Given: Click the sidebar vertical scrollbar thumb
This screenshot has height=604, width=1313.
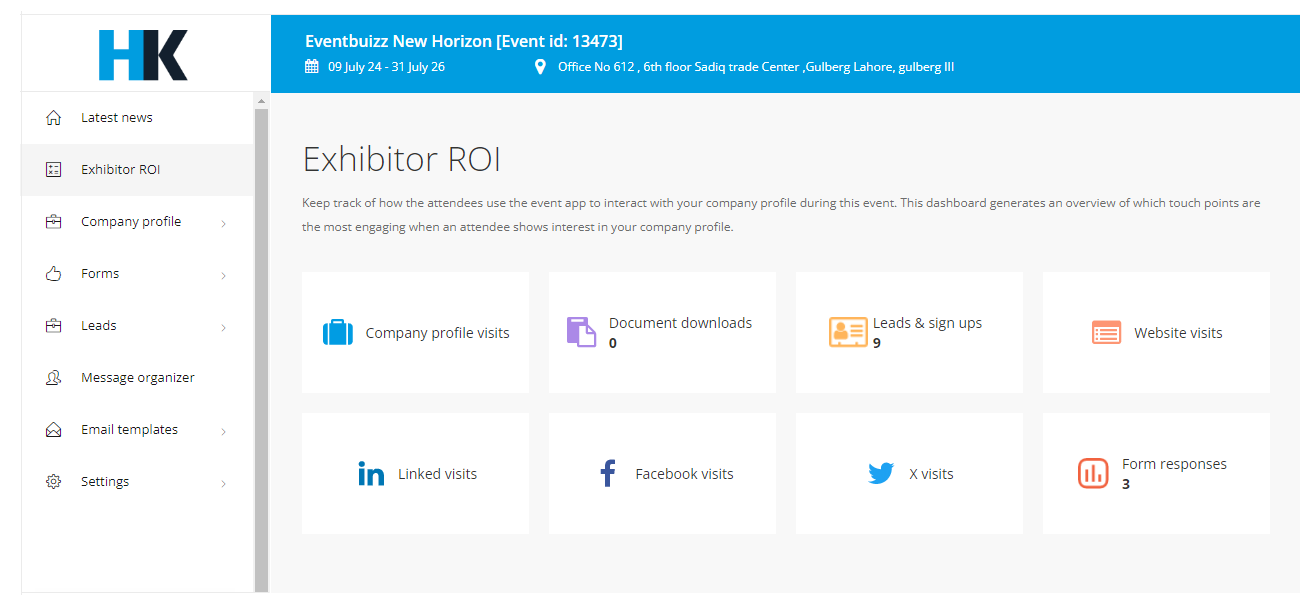Looking at the screenshot, I should tap(261, 350).
